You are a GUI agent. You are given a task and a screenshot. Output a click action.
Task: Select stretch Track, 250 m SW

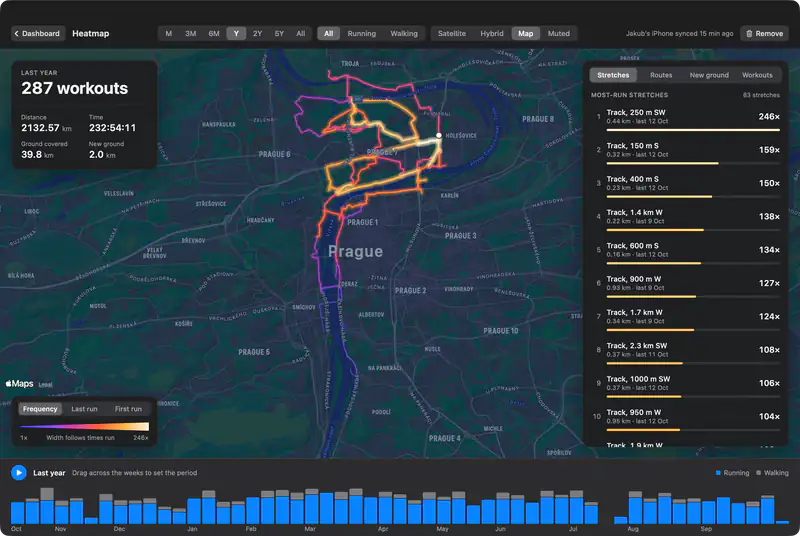tap(688, 118)
